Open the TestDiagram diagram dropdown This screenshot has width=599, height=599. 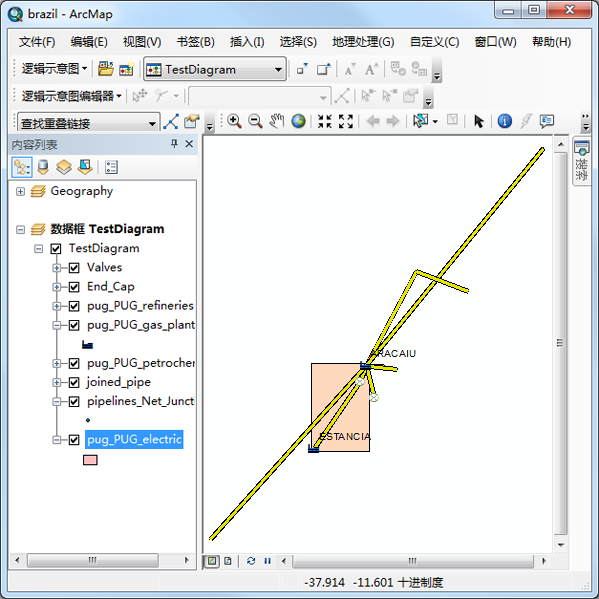pos(278,70)
